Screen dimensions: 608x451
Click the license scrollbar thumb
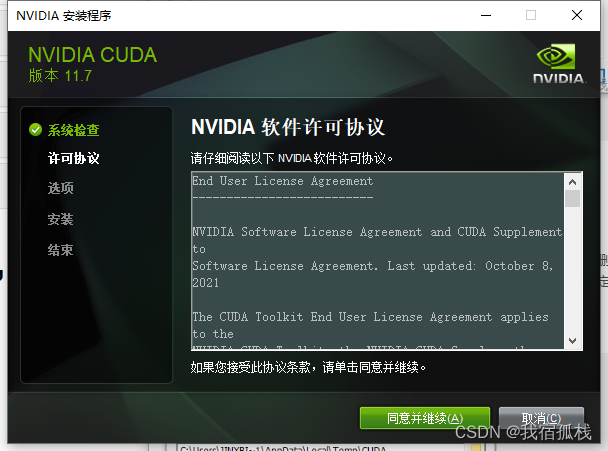[x=572, y=199]
